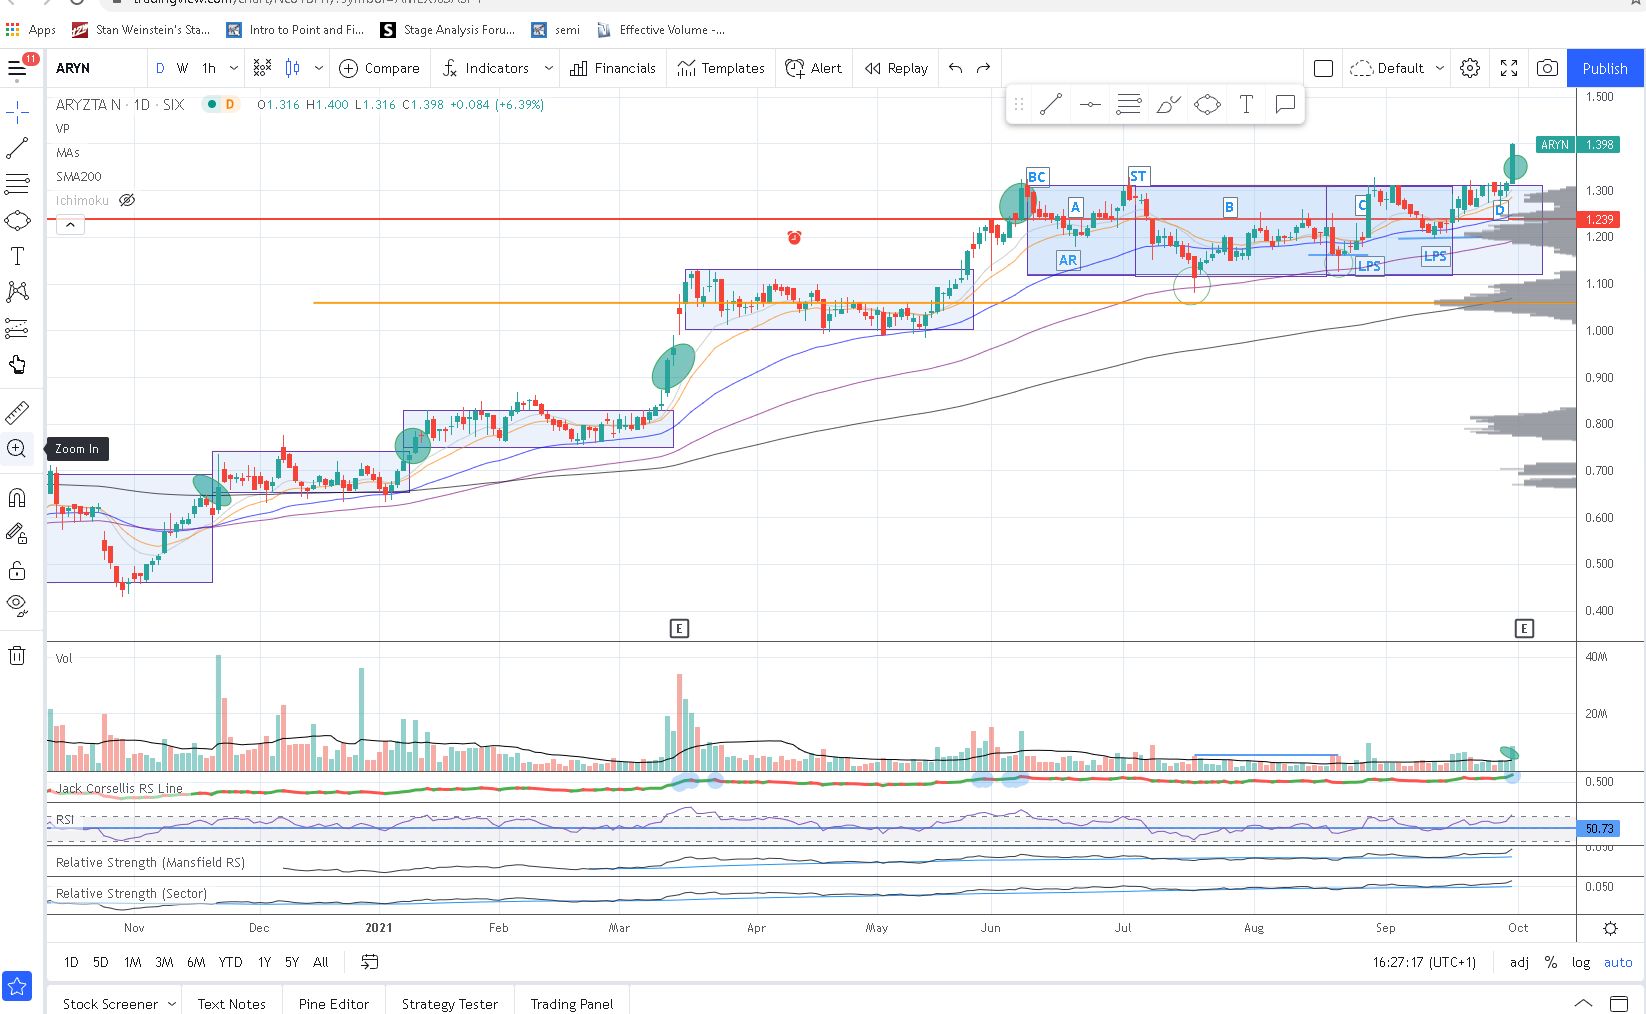The width and height of the screenshot is (1646, 1014).
Task: Set range to YTD
Action: pos(230,962)
